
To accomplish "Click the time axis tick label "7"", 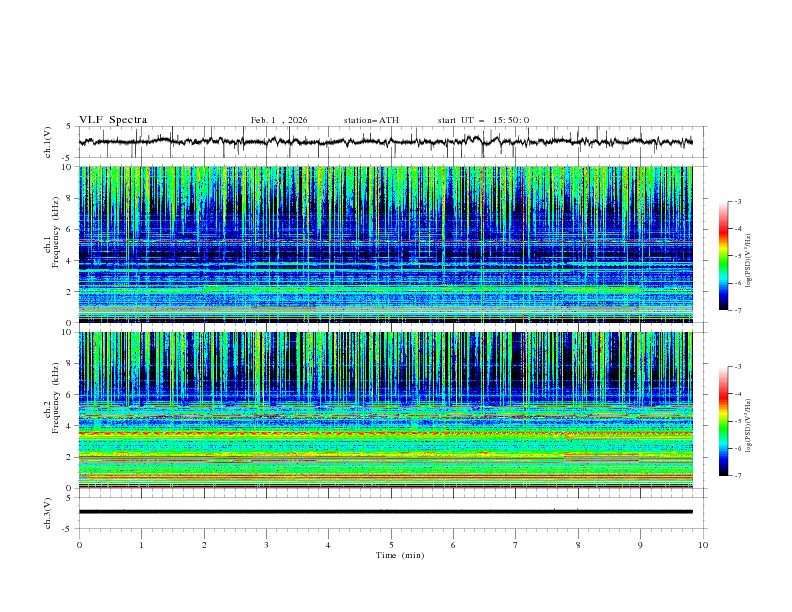I will click(x=516, y=545).
